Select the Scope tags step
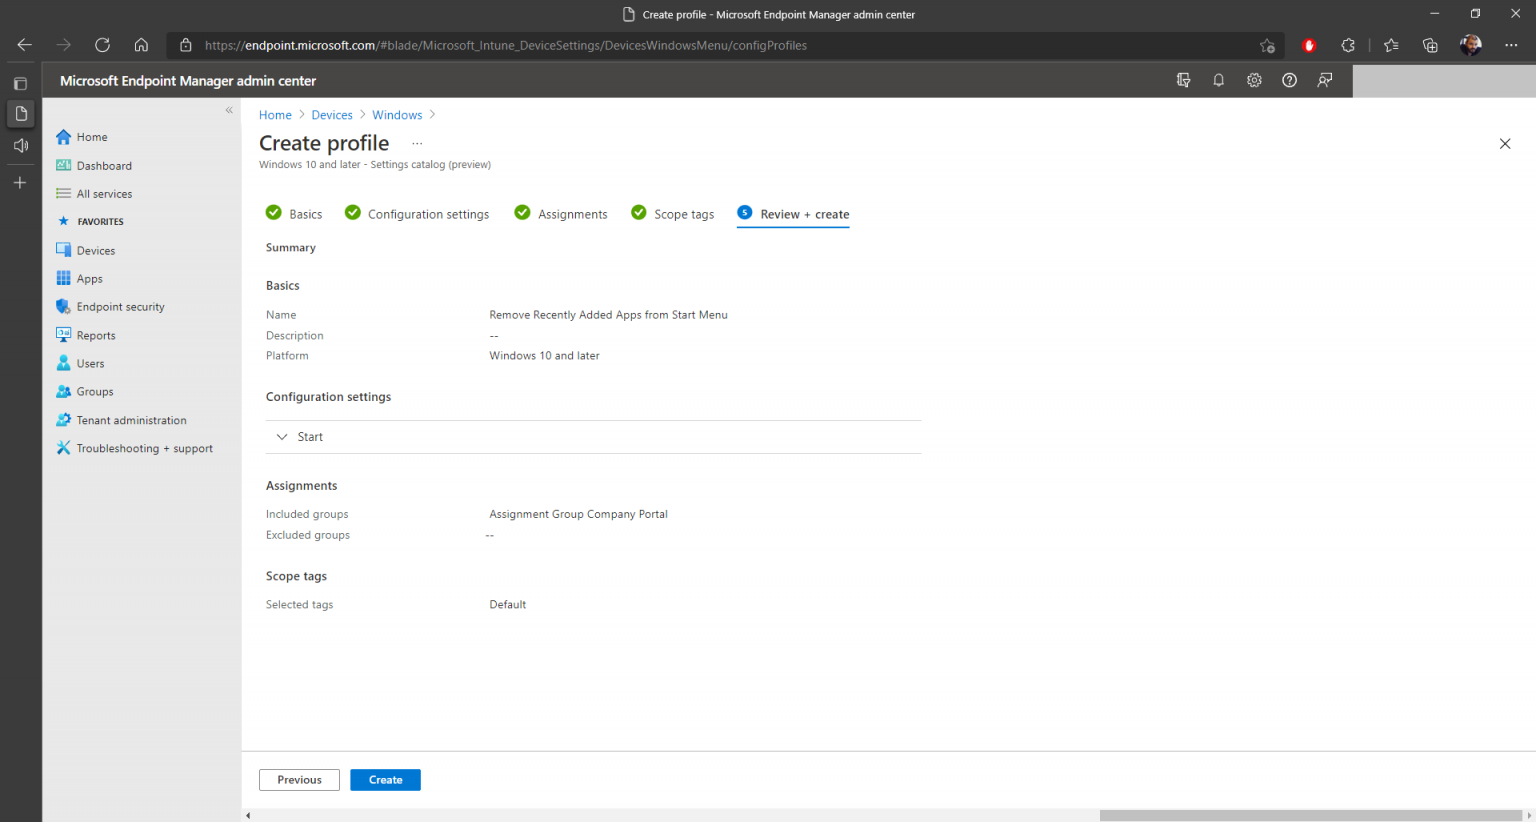Viewport: 1536px width, 822px height. [x=684, y=214]
